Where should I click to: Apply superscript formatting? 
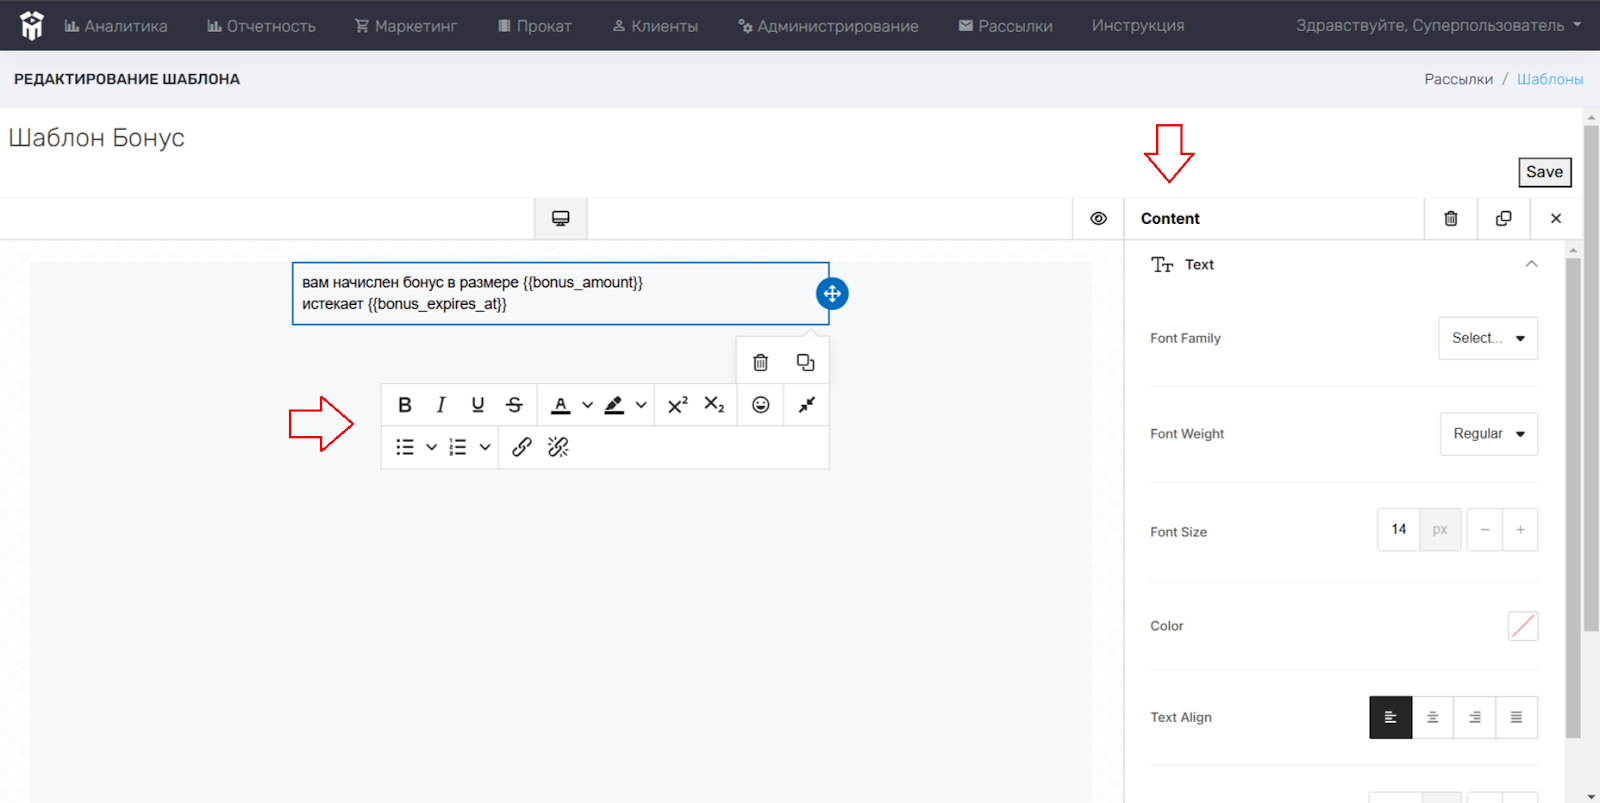point(677,405)
